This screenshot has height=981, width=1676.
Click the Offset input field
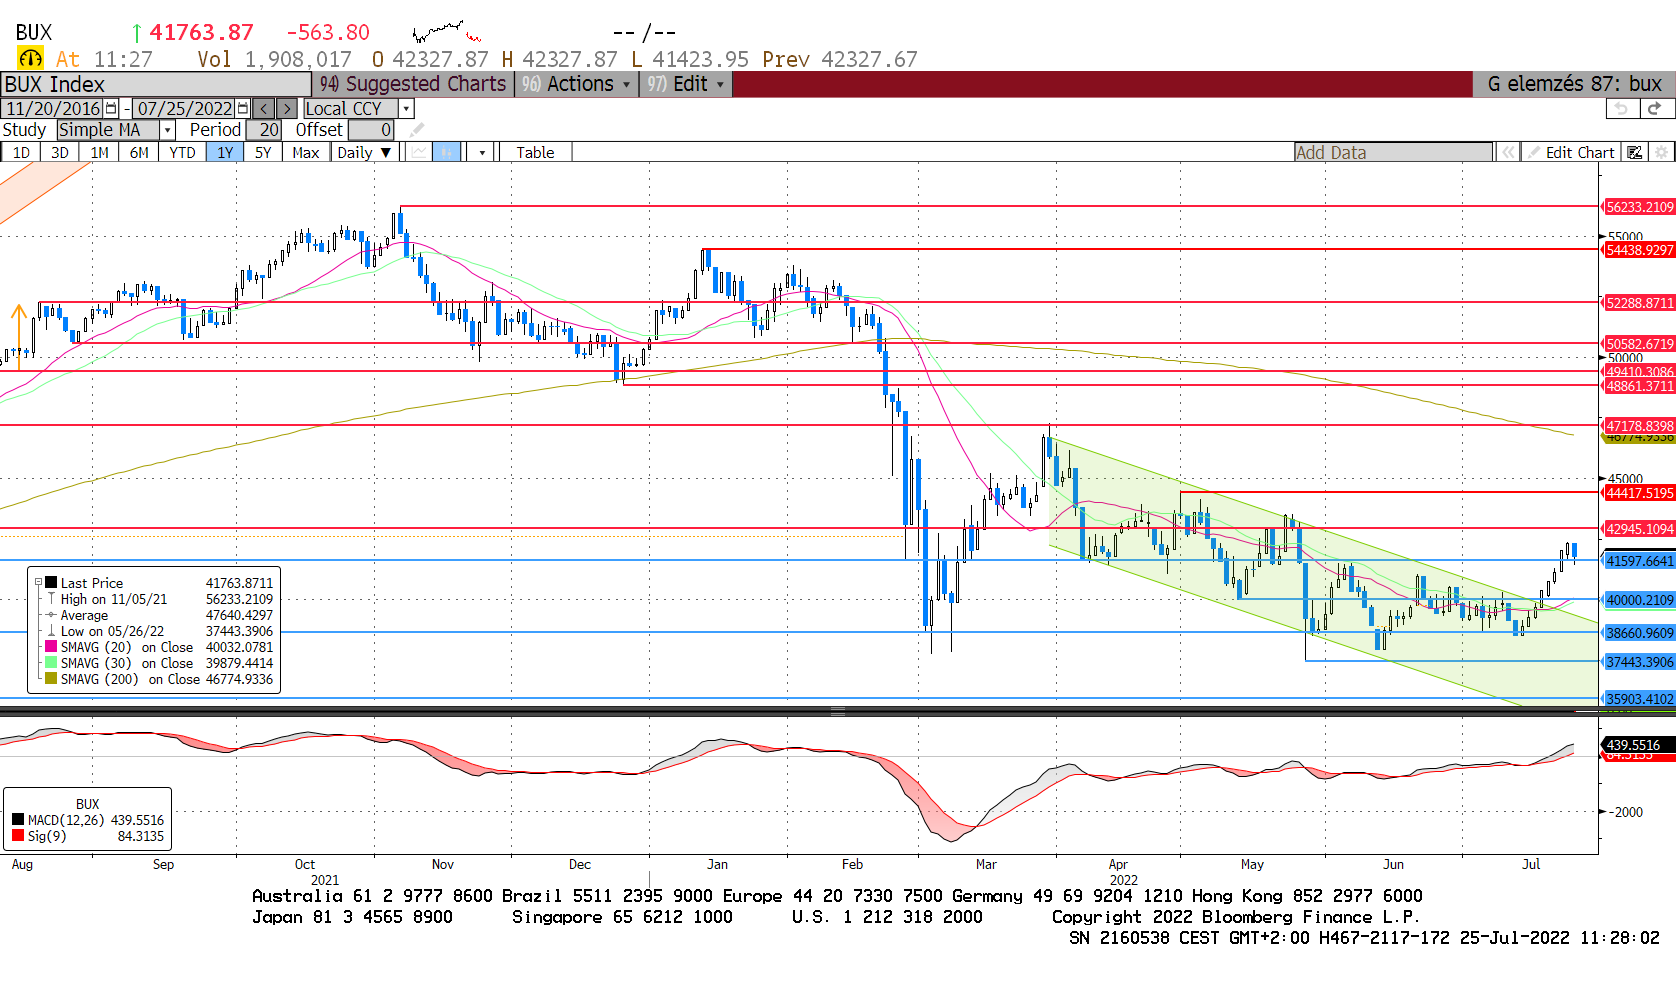pyautogui.click(x=371, y=130)
